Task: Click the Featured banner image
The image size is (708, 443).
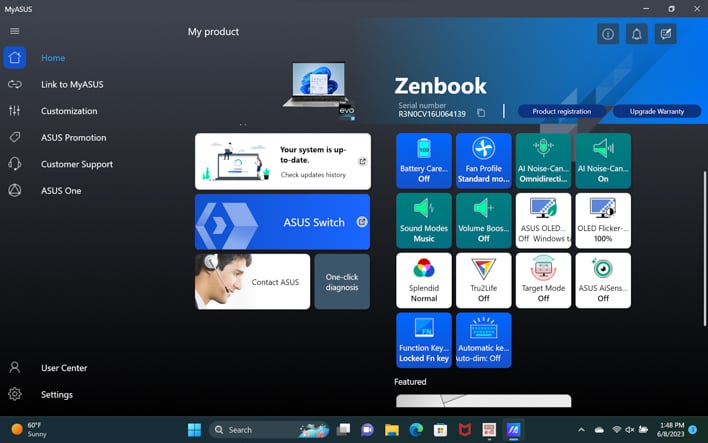Action: pos(484,401)
